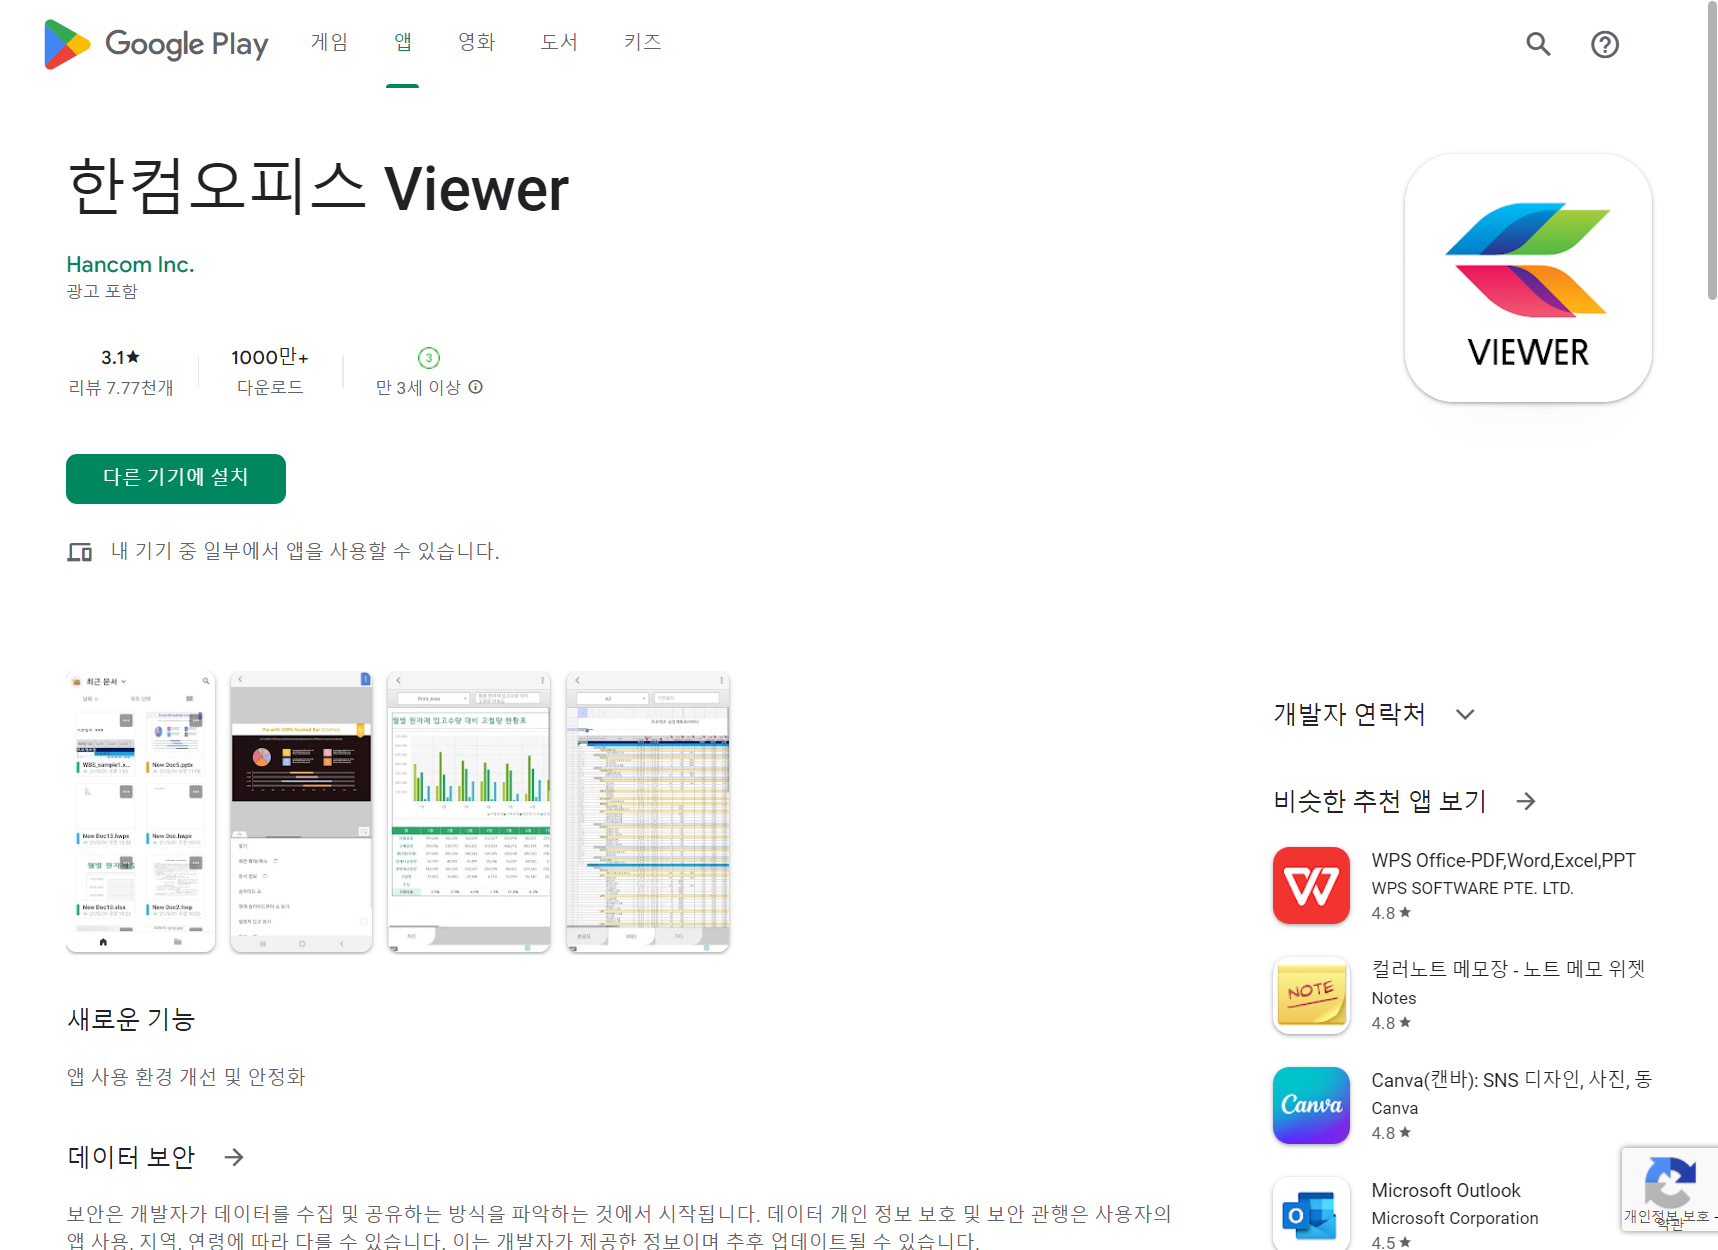This screenshot has width=1718, height=1250.
Task: Open the Microsoft Outlook app icon
Action: 1311,1214
